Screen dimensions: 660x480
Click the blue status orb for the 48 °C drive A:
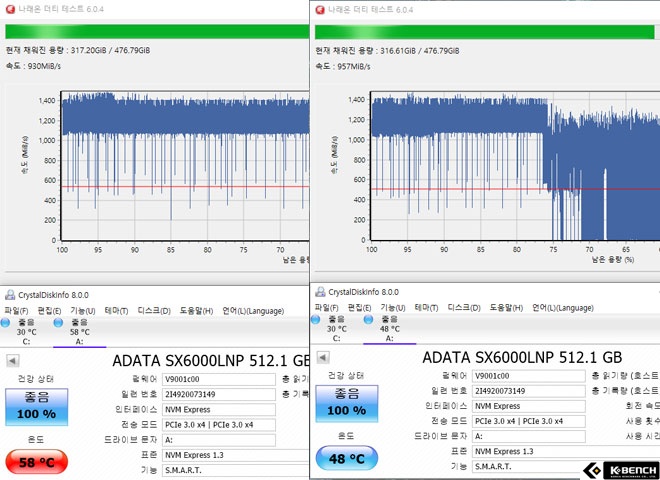click(368, 320)
